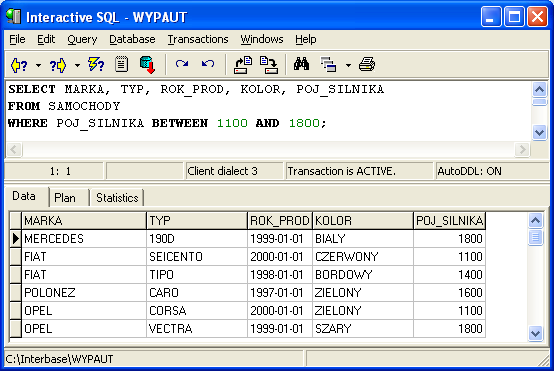The image size is (554, 371).
Task: Click SQL editor scroll down arrow
Action: (539, 133)
